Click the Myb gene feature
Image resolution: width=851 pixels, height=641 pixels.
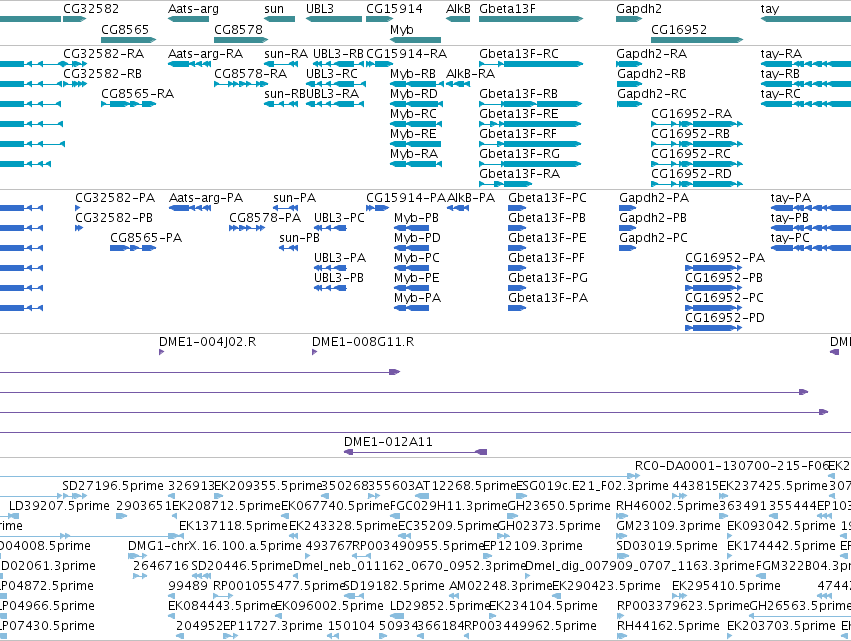416,40
